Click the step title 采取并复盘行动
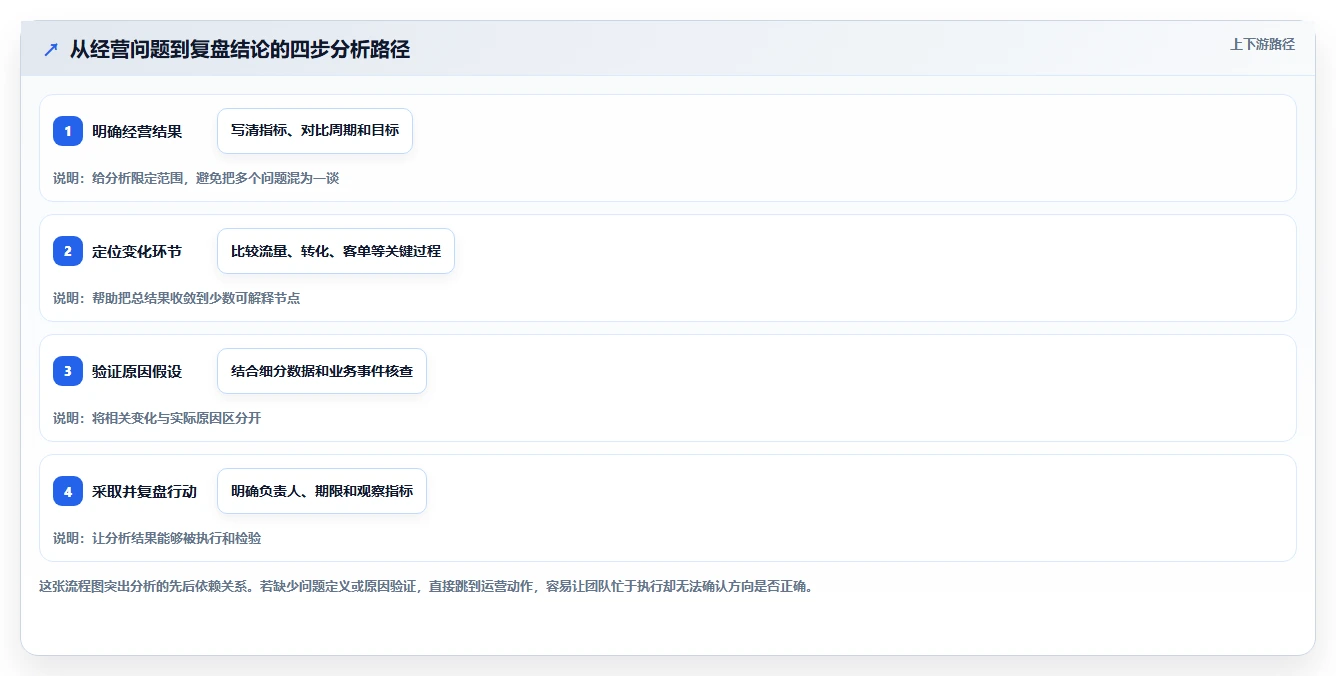This screenshot has width=1336, height=676. [144, 491]
